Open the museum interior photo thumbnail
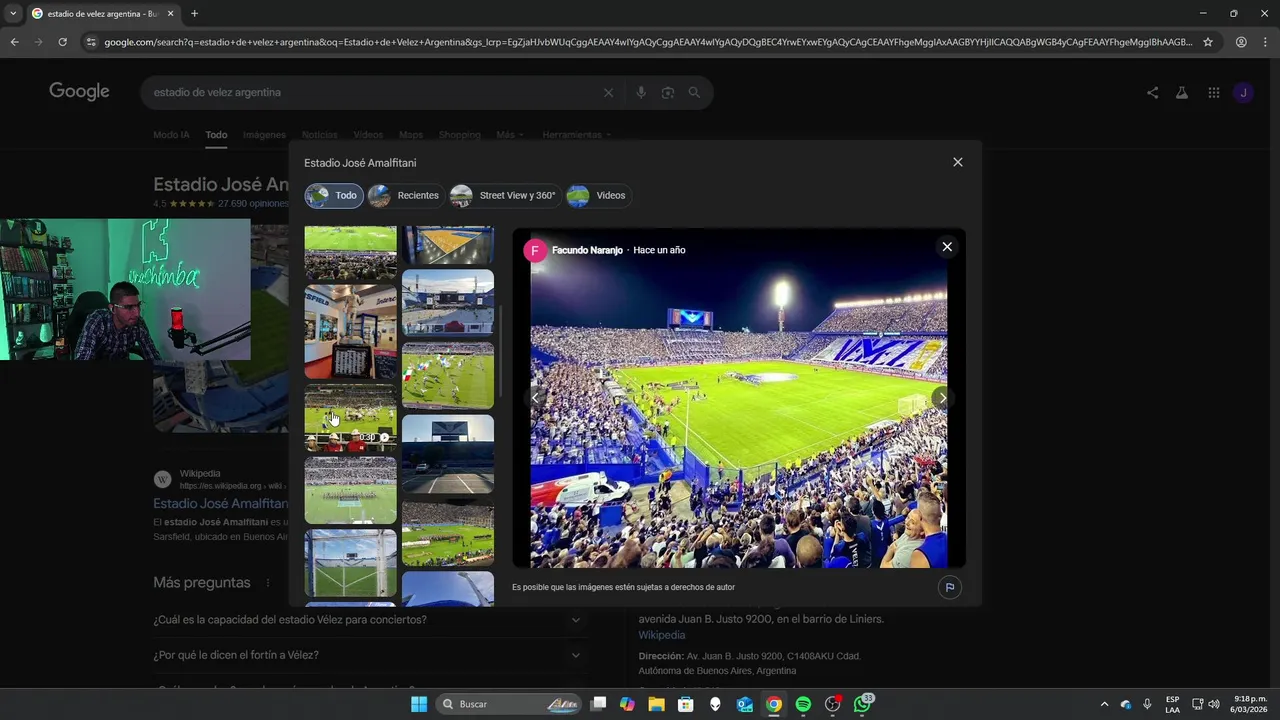 coord(350,332)
